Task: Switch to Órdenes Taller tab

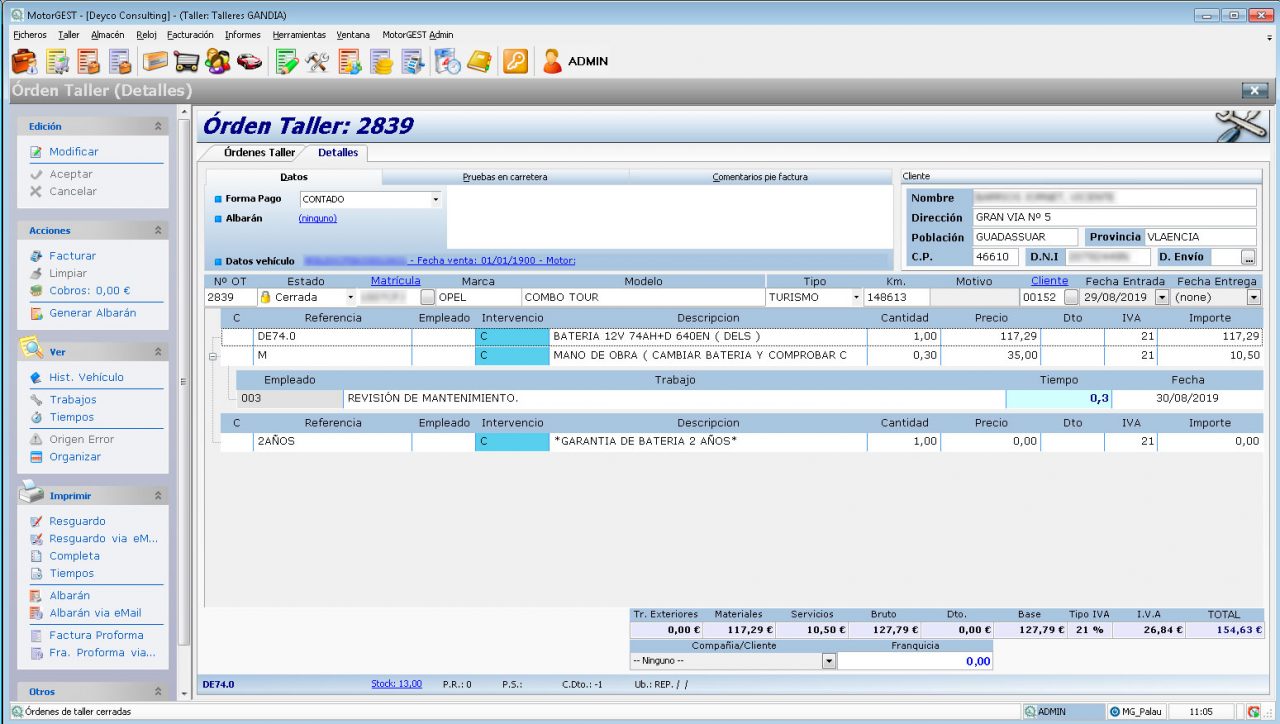Action: [259, 153]
